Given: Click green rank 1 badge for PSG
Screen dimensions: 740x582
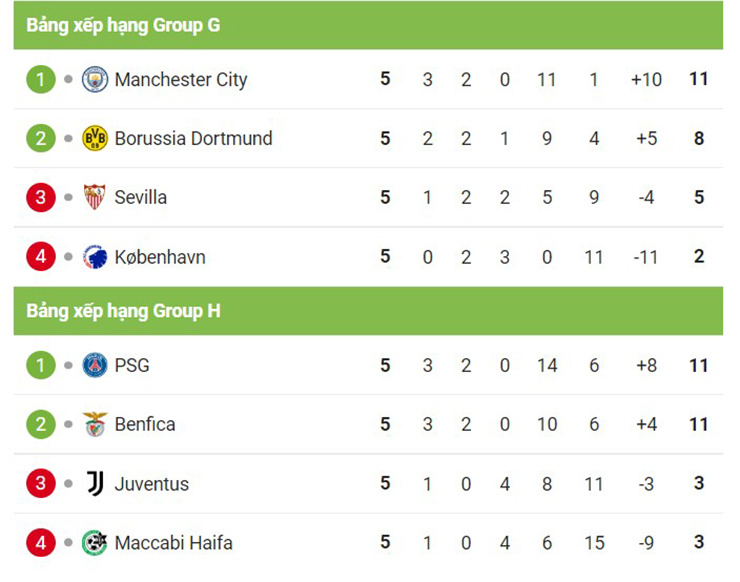Looking at the screenshot, I should (41, 365).
